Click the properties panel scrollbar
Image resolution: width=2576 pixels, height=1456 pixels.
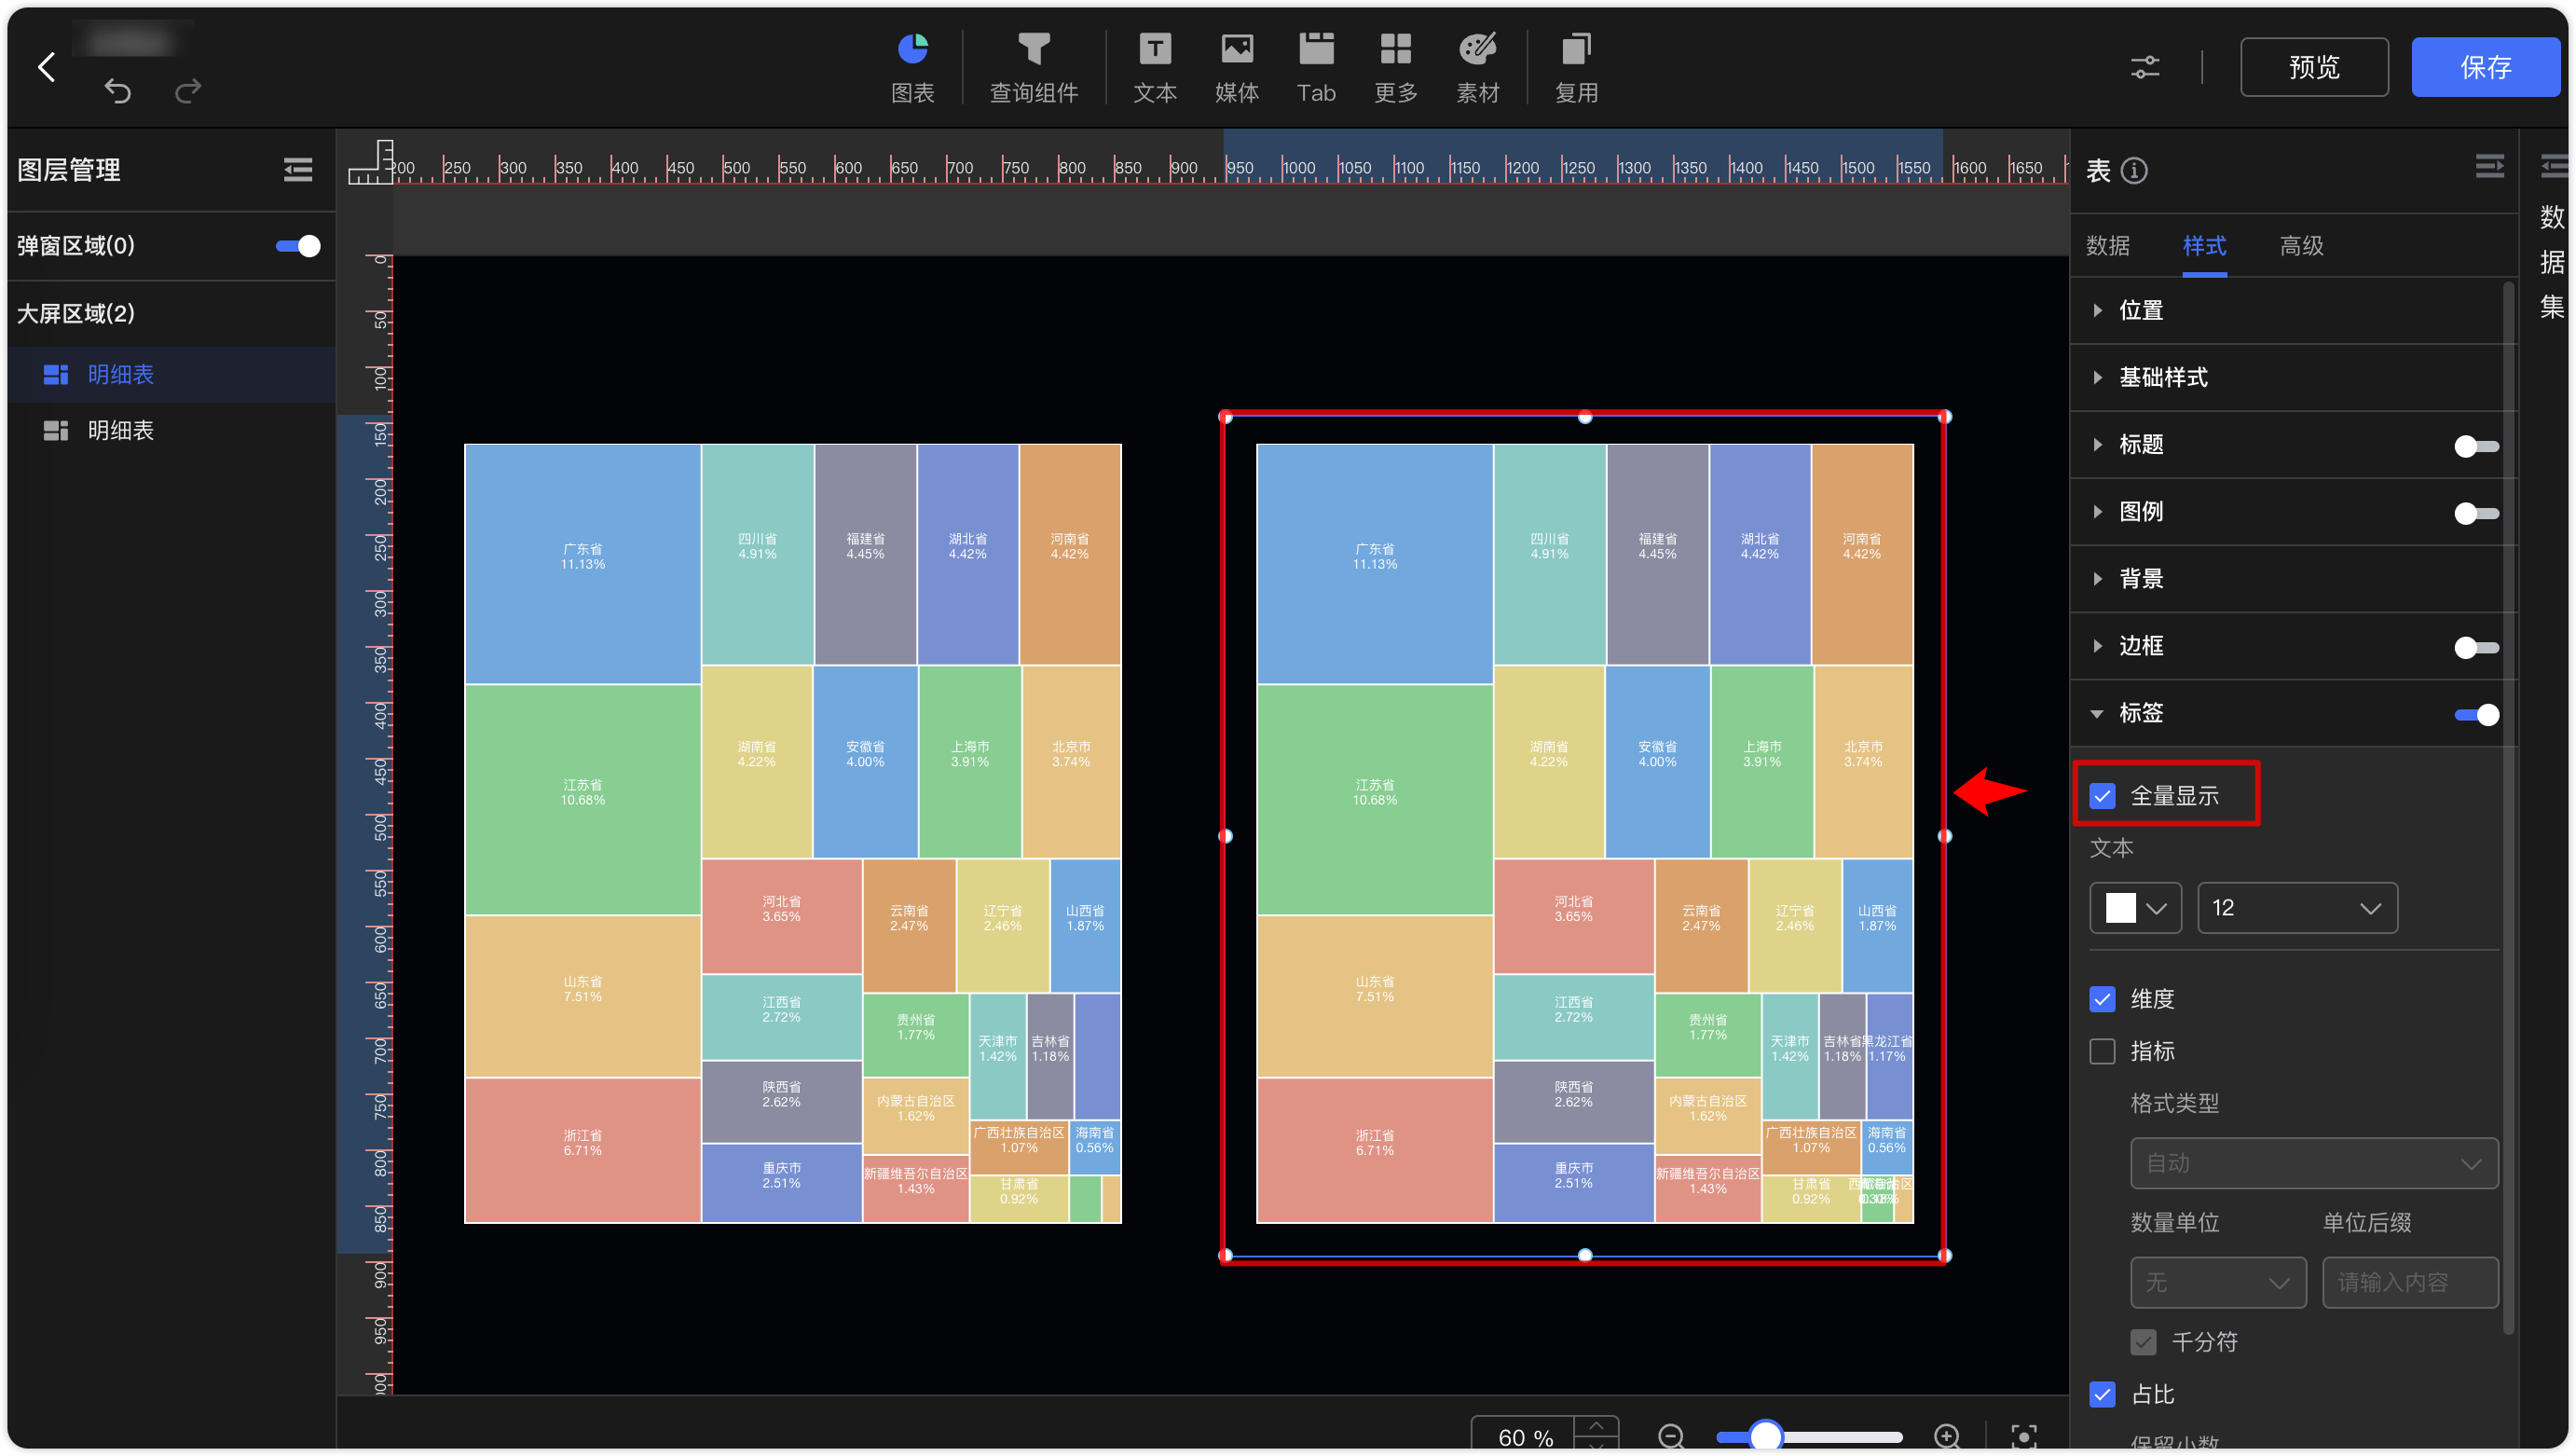[x=2507, y=808]
